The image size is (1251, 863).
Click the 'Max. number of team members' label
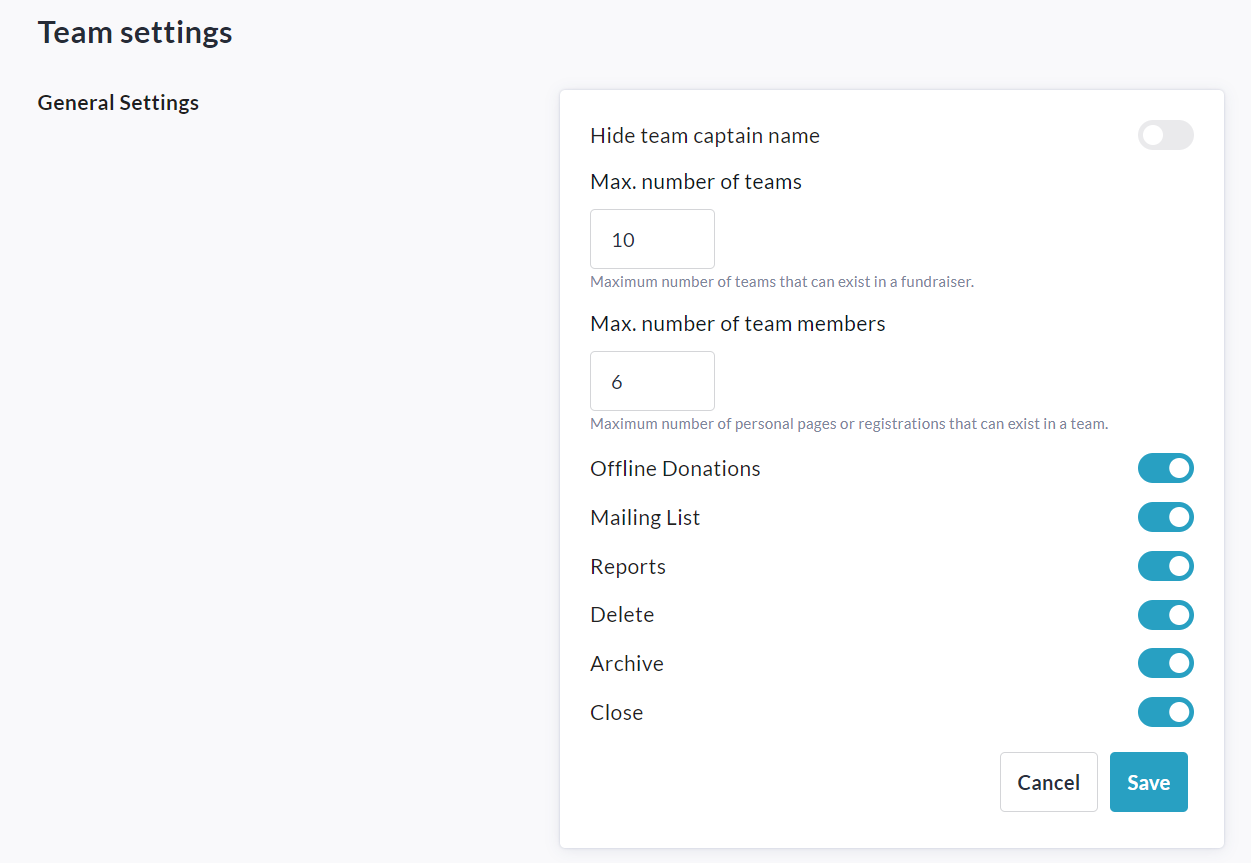pyautogui.click(x=737, y=324)
